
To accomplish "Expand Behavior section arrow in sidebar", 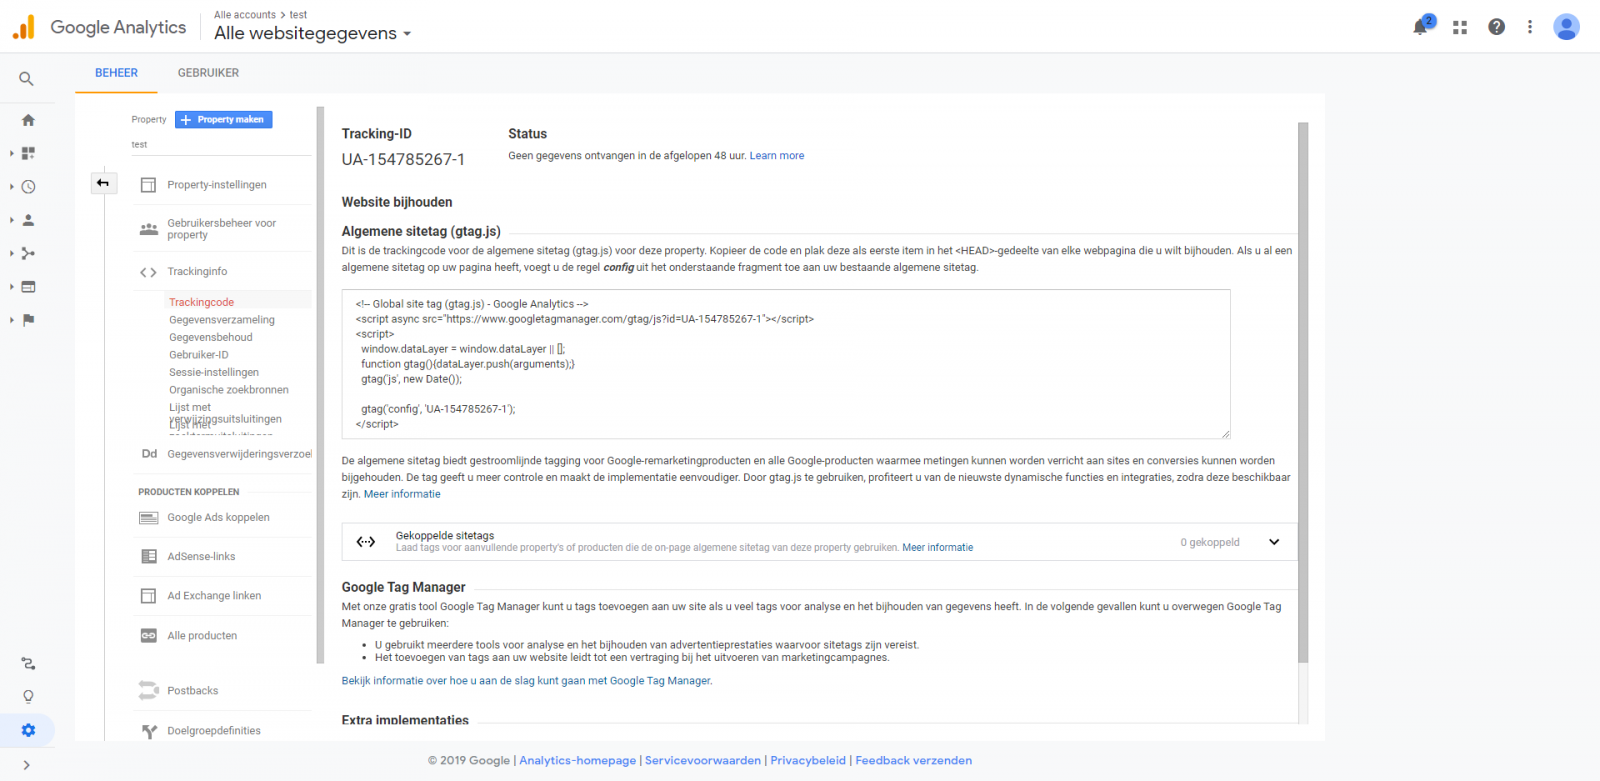I will pyautogui.click(x=11, y=287).
